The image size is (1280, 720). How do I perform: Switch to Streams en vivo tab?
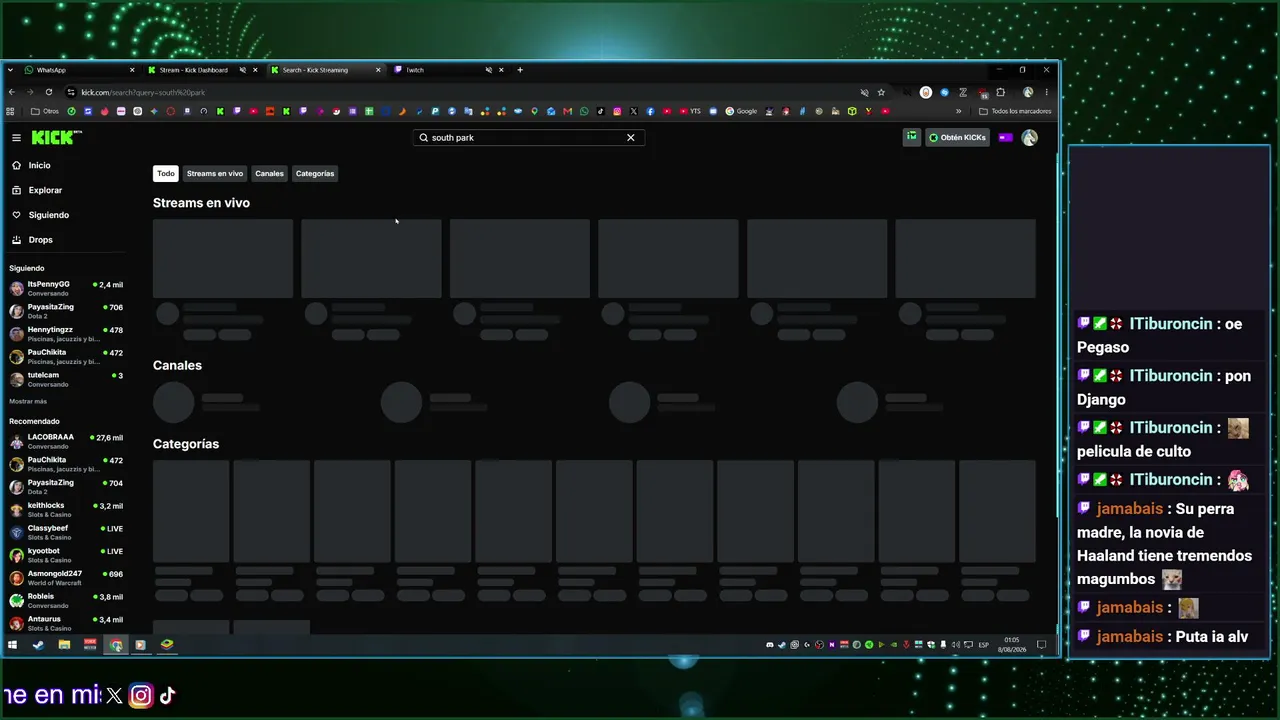point(215,174)
